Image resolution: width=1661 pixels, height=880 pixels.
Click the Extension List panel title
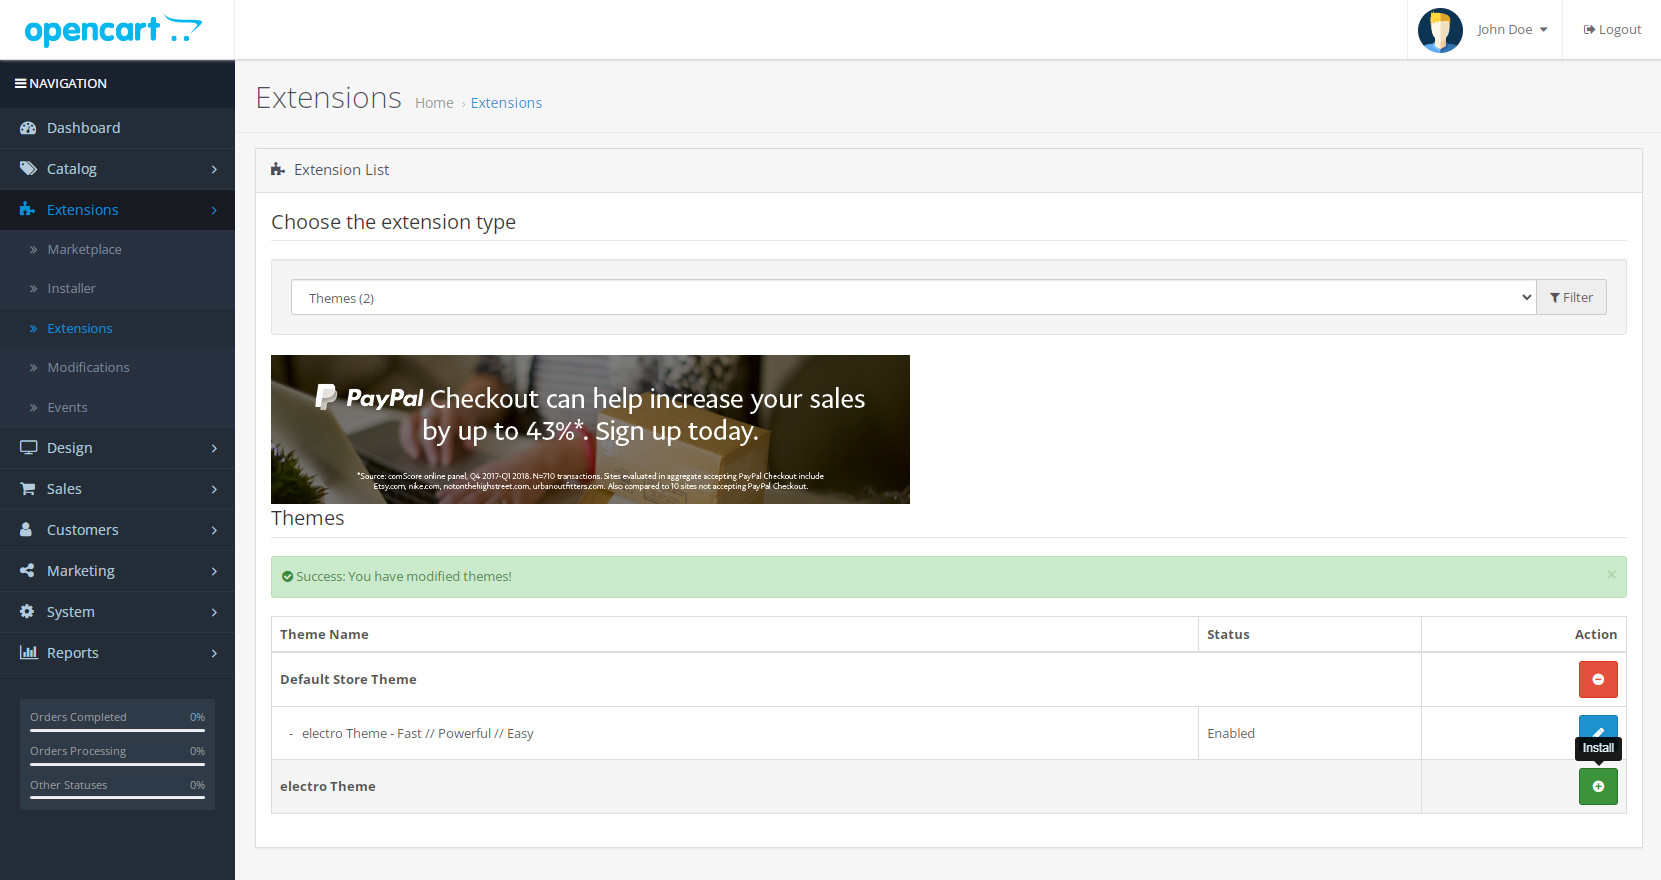click(341, 170)
